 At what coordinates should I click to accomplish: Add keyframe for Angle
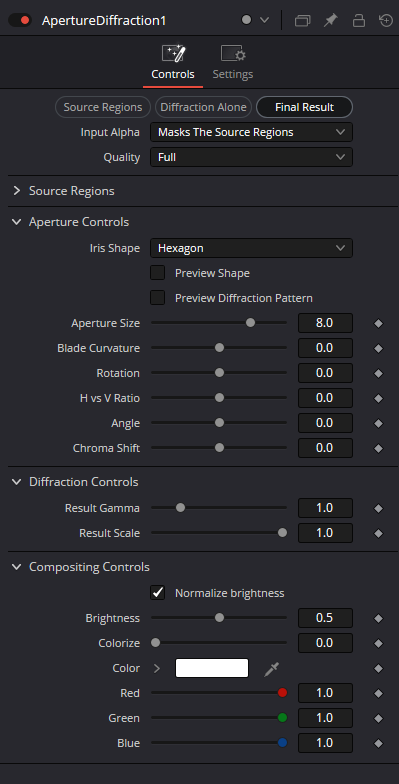(378, 424)
